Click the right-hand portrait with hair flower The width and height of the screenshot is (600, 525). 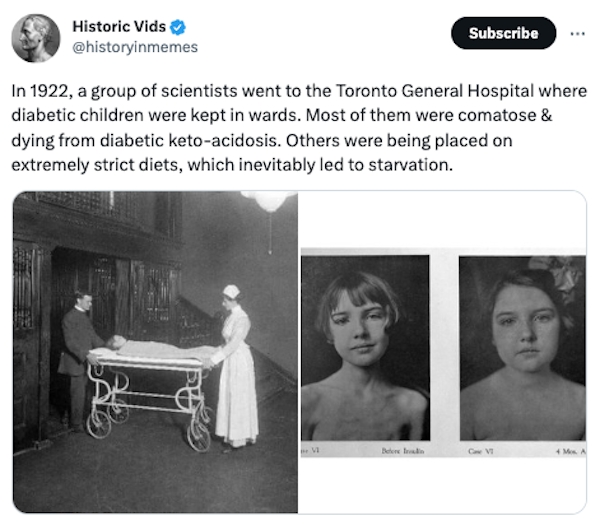(x=522, y=345)
